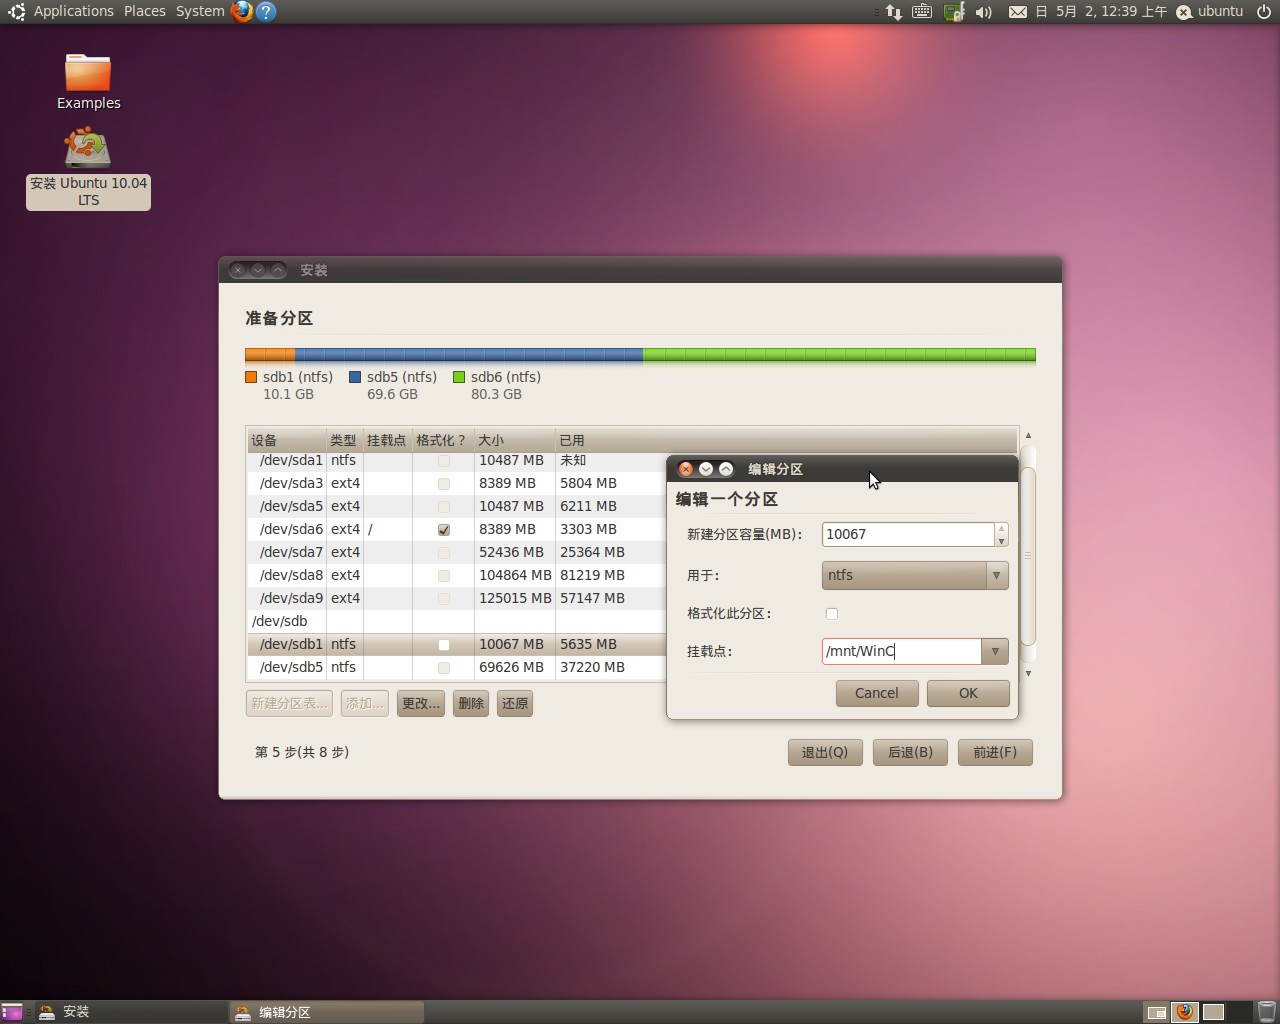Select blue sdb5 segment in partition bar
Screen dimensions: 1280x1024
point(469,355)
